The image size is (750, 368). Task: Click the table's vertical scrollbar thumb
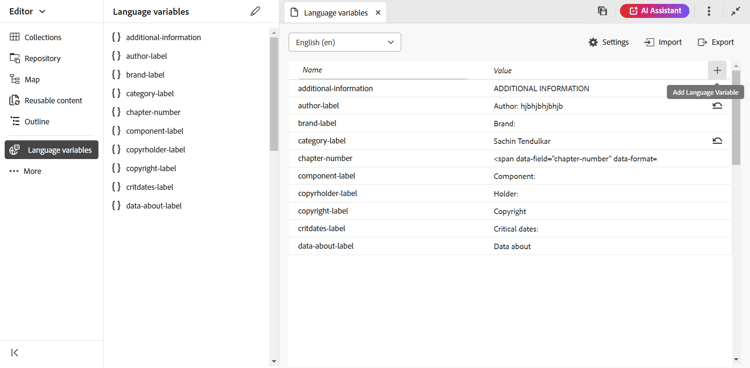click(x=736, y=118)
